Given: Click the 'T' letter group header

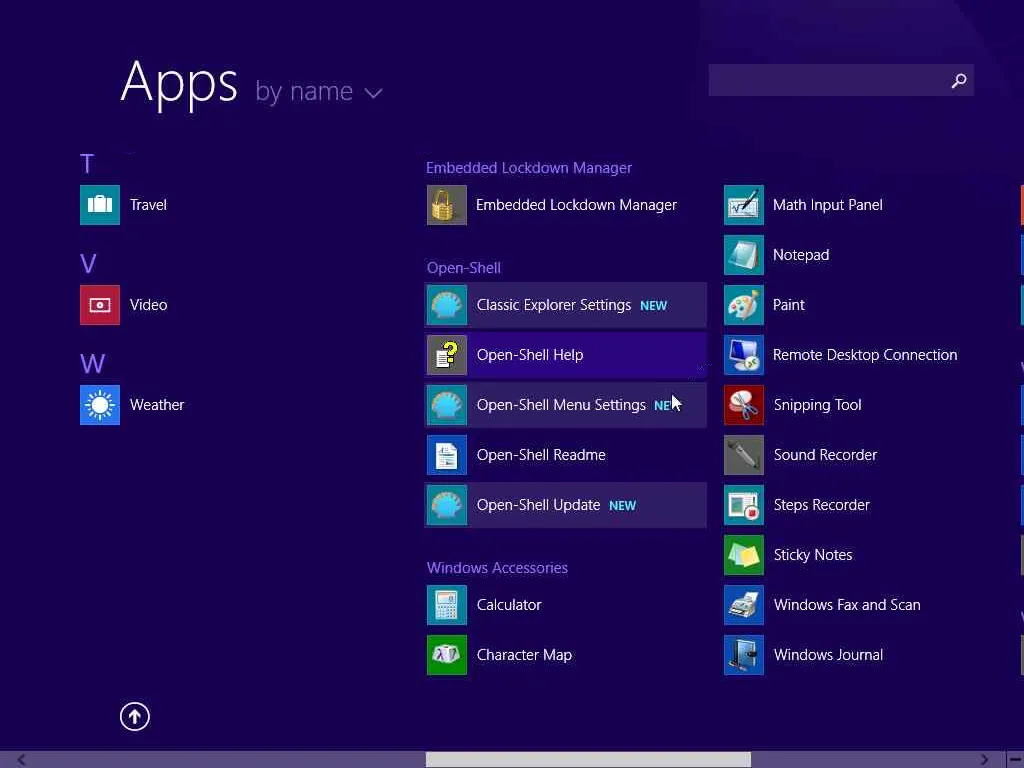Looking at the screenshot, I should (87, 164).
